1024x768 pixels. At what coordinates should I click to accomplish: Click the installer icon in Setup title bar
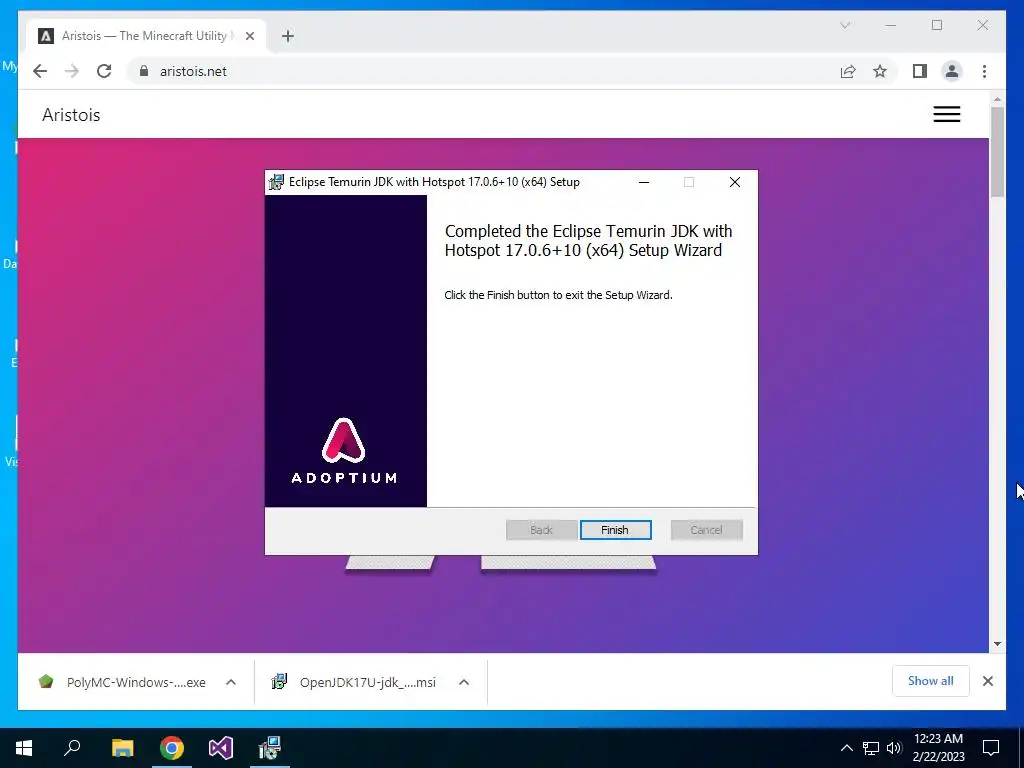[277, 182]
